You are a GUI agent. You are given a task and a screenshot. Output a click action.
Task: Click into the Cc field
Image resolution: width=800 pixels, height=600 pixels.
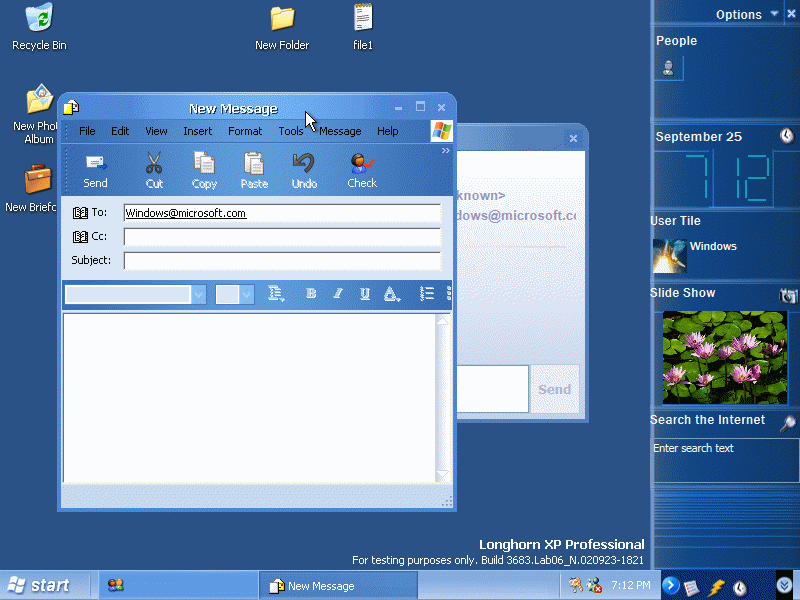pos(282,237)
